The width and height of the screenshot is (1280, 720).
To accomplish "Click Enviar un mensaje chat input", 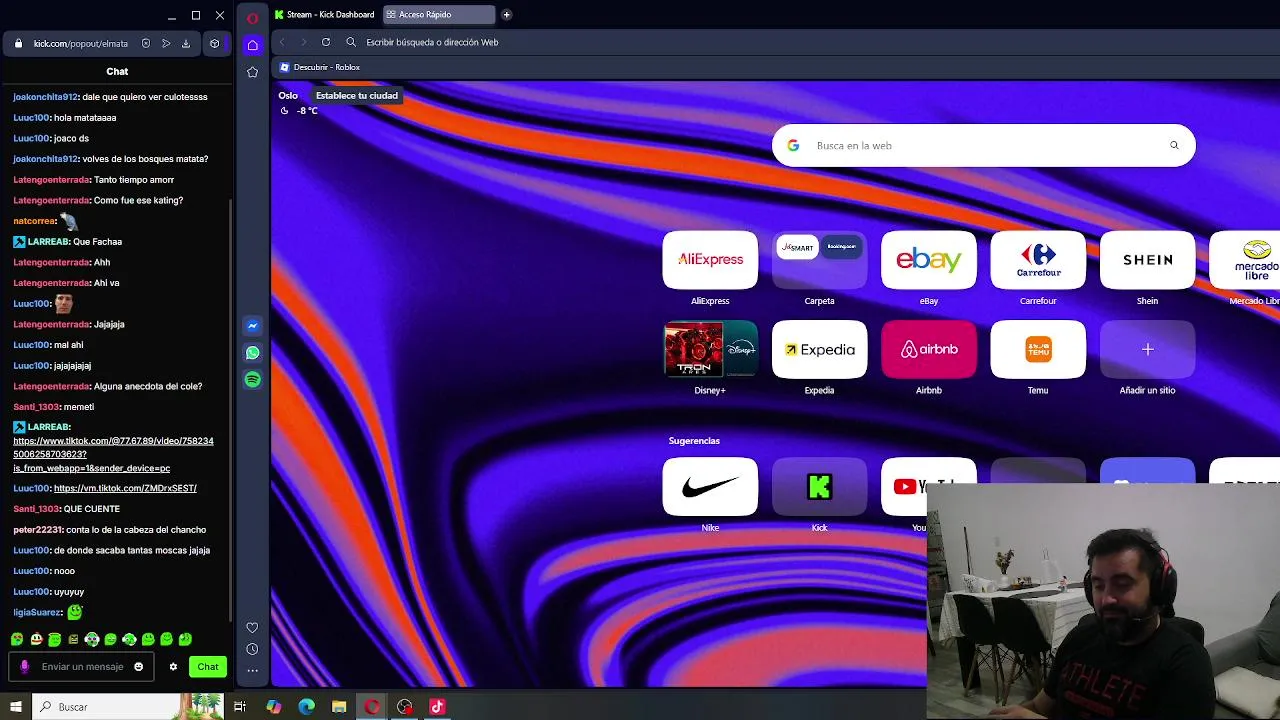I will click(83, 667).
